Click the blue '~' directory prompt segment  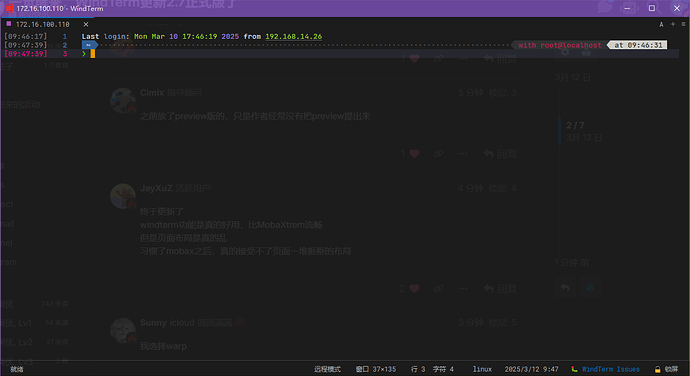89,45
